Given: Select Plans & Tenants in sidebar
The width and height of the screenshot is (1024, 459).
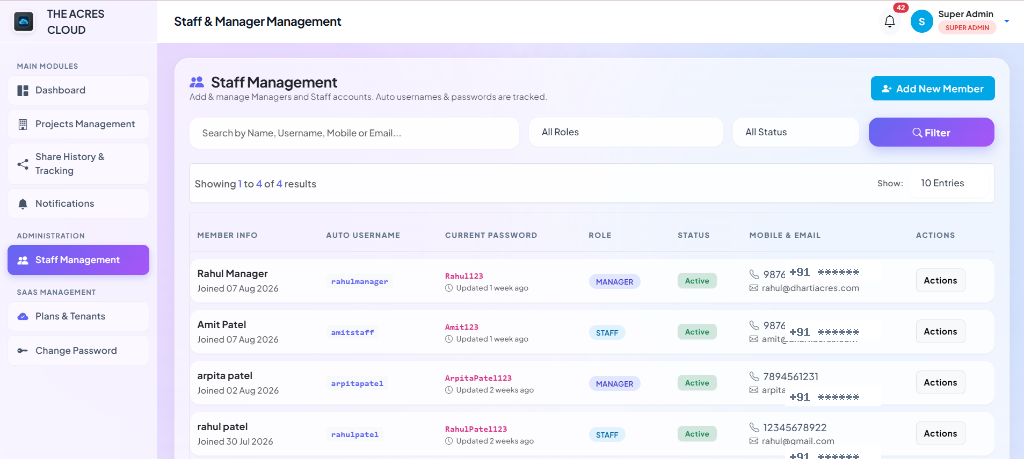Looking at the screenshot, I should (78, 317).
